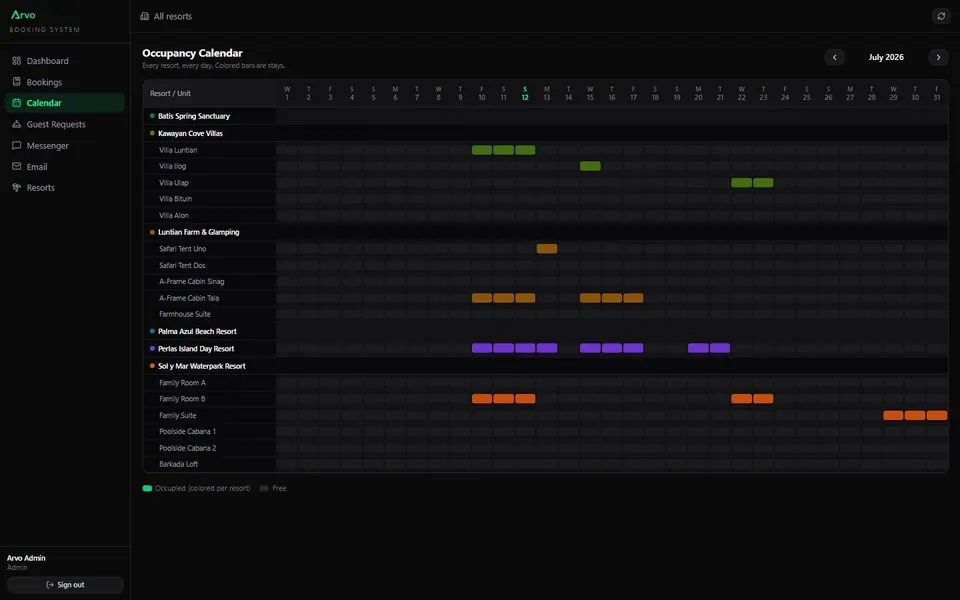Open the All resorts filter
This screenshot has width=960, height=600.
coord(166,17)
